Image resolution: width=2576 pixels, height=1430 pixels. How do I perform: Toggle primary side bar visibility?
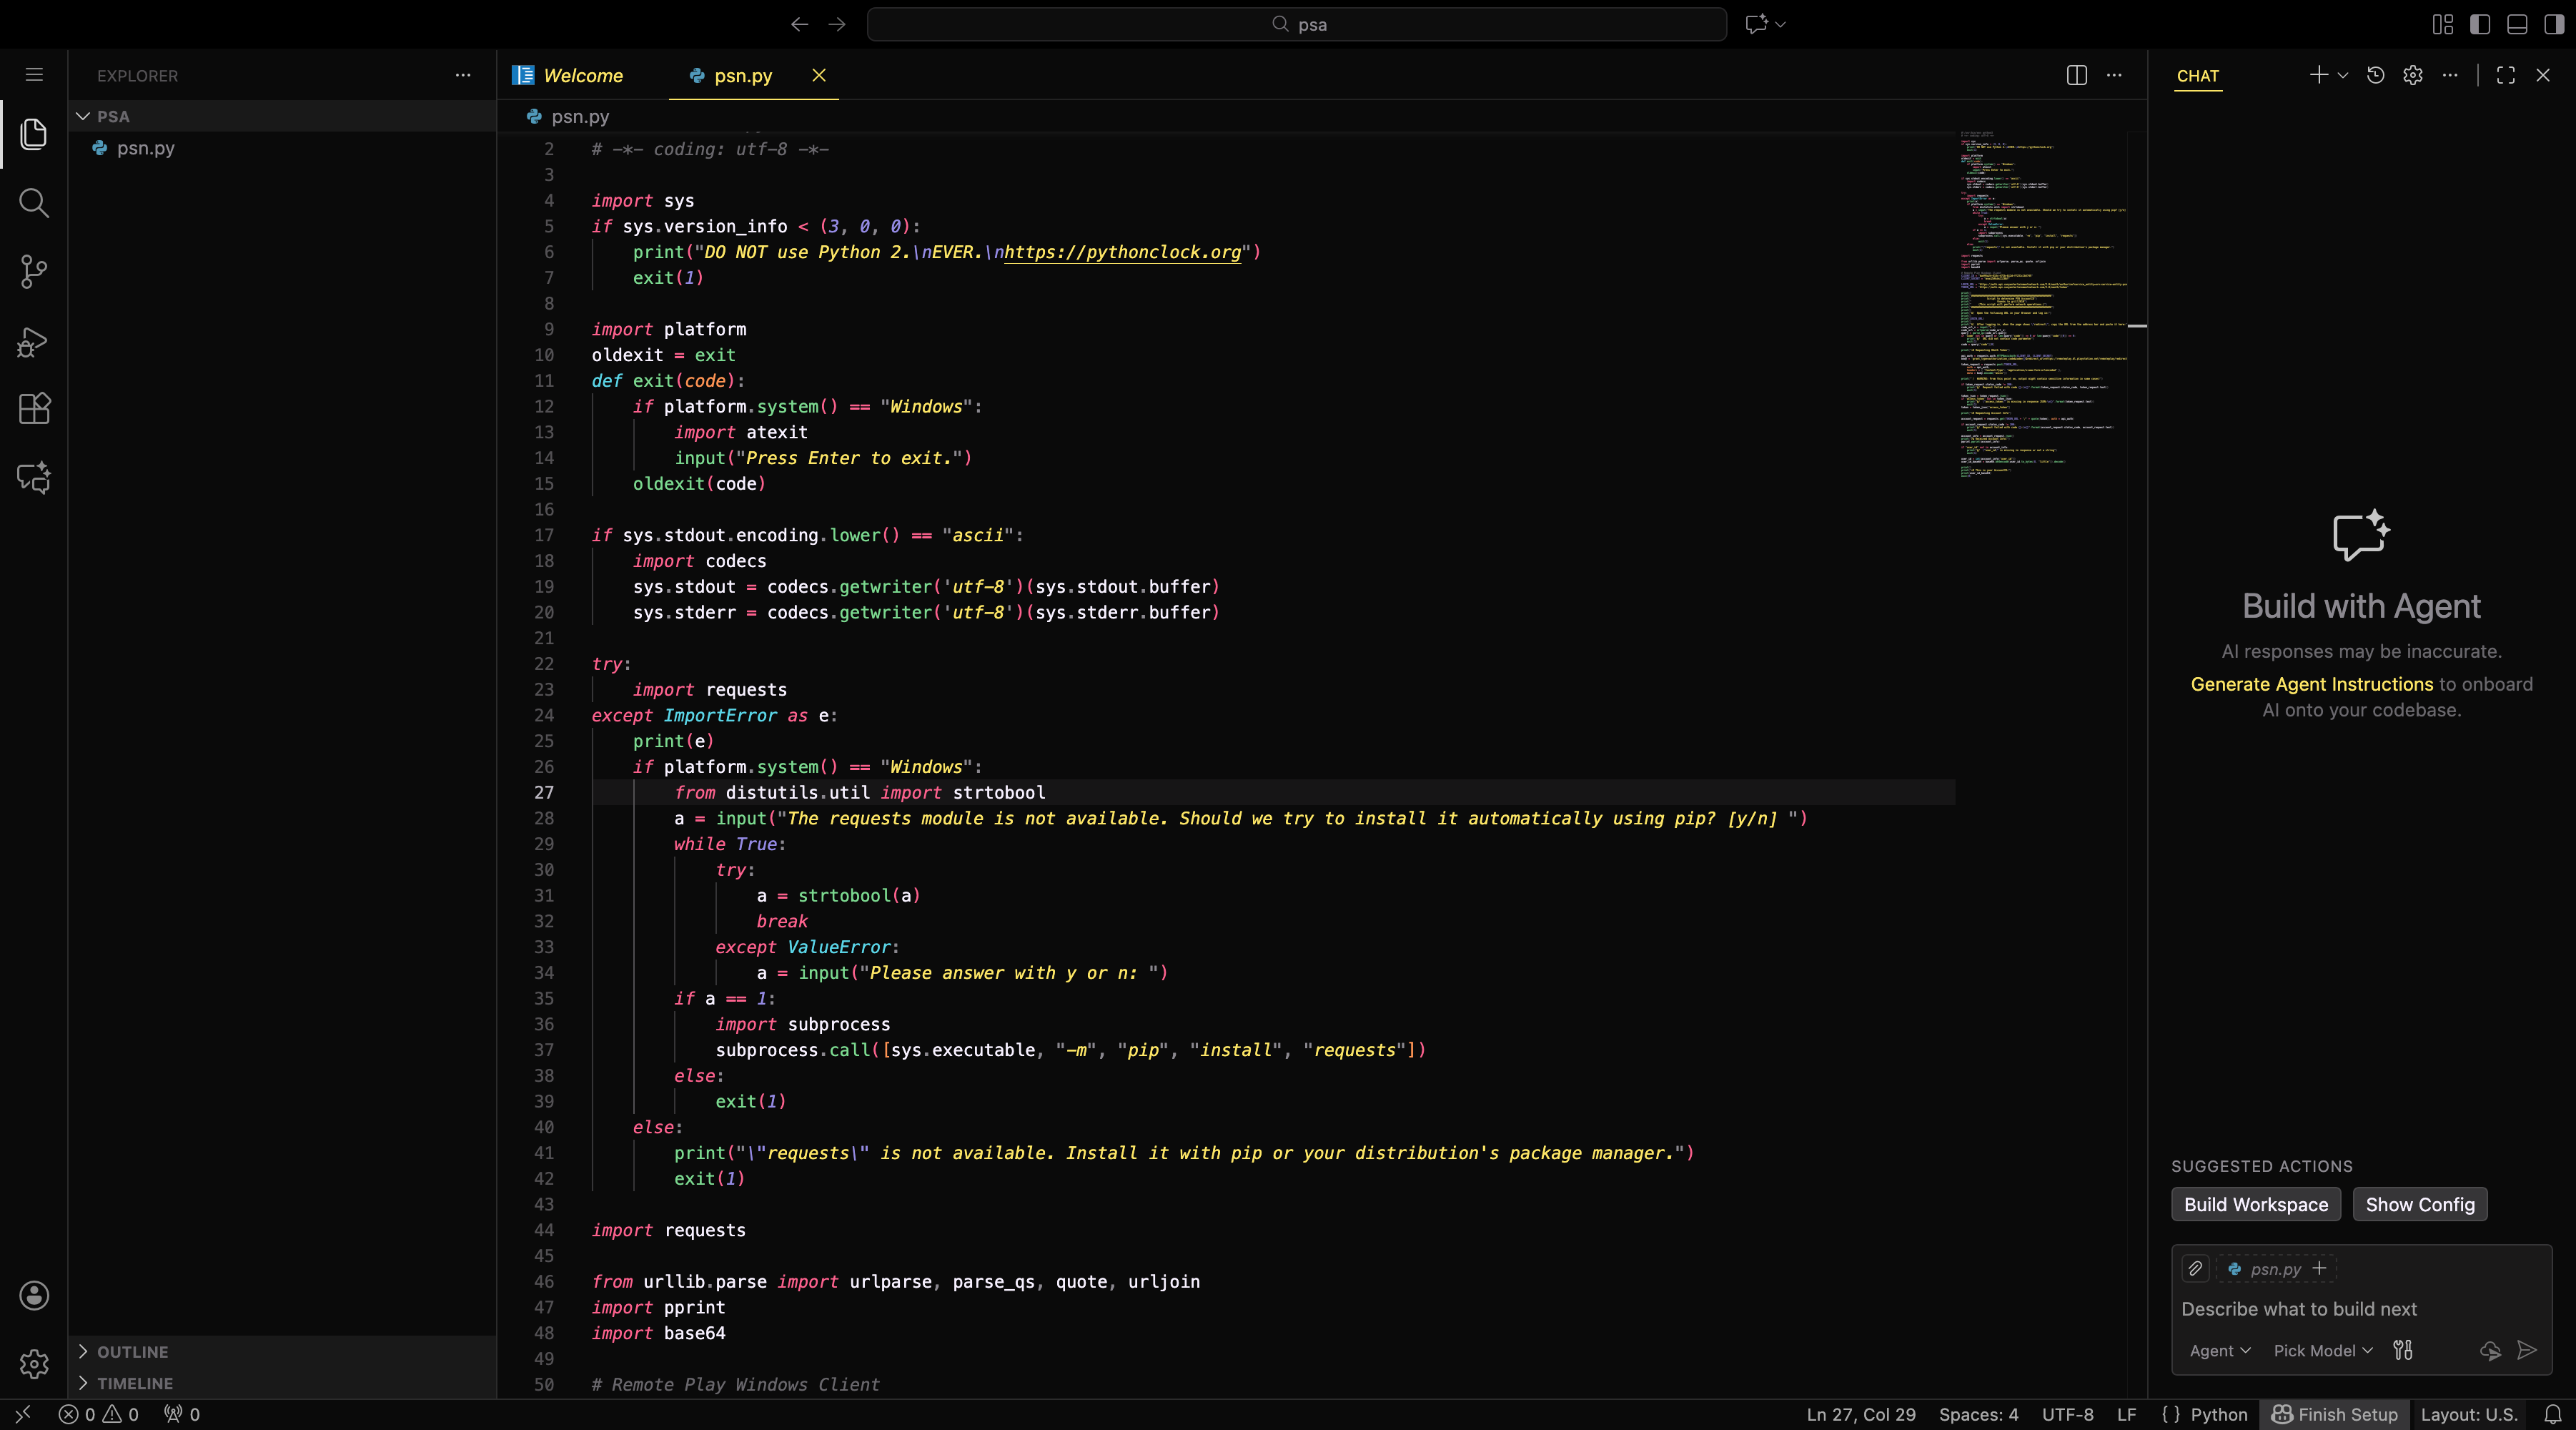2480,24
